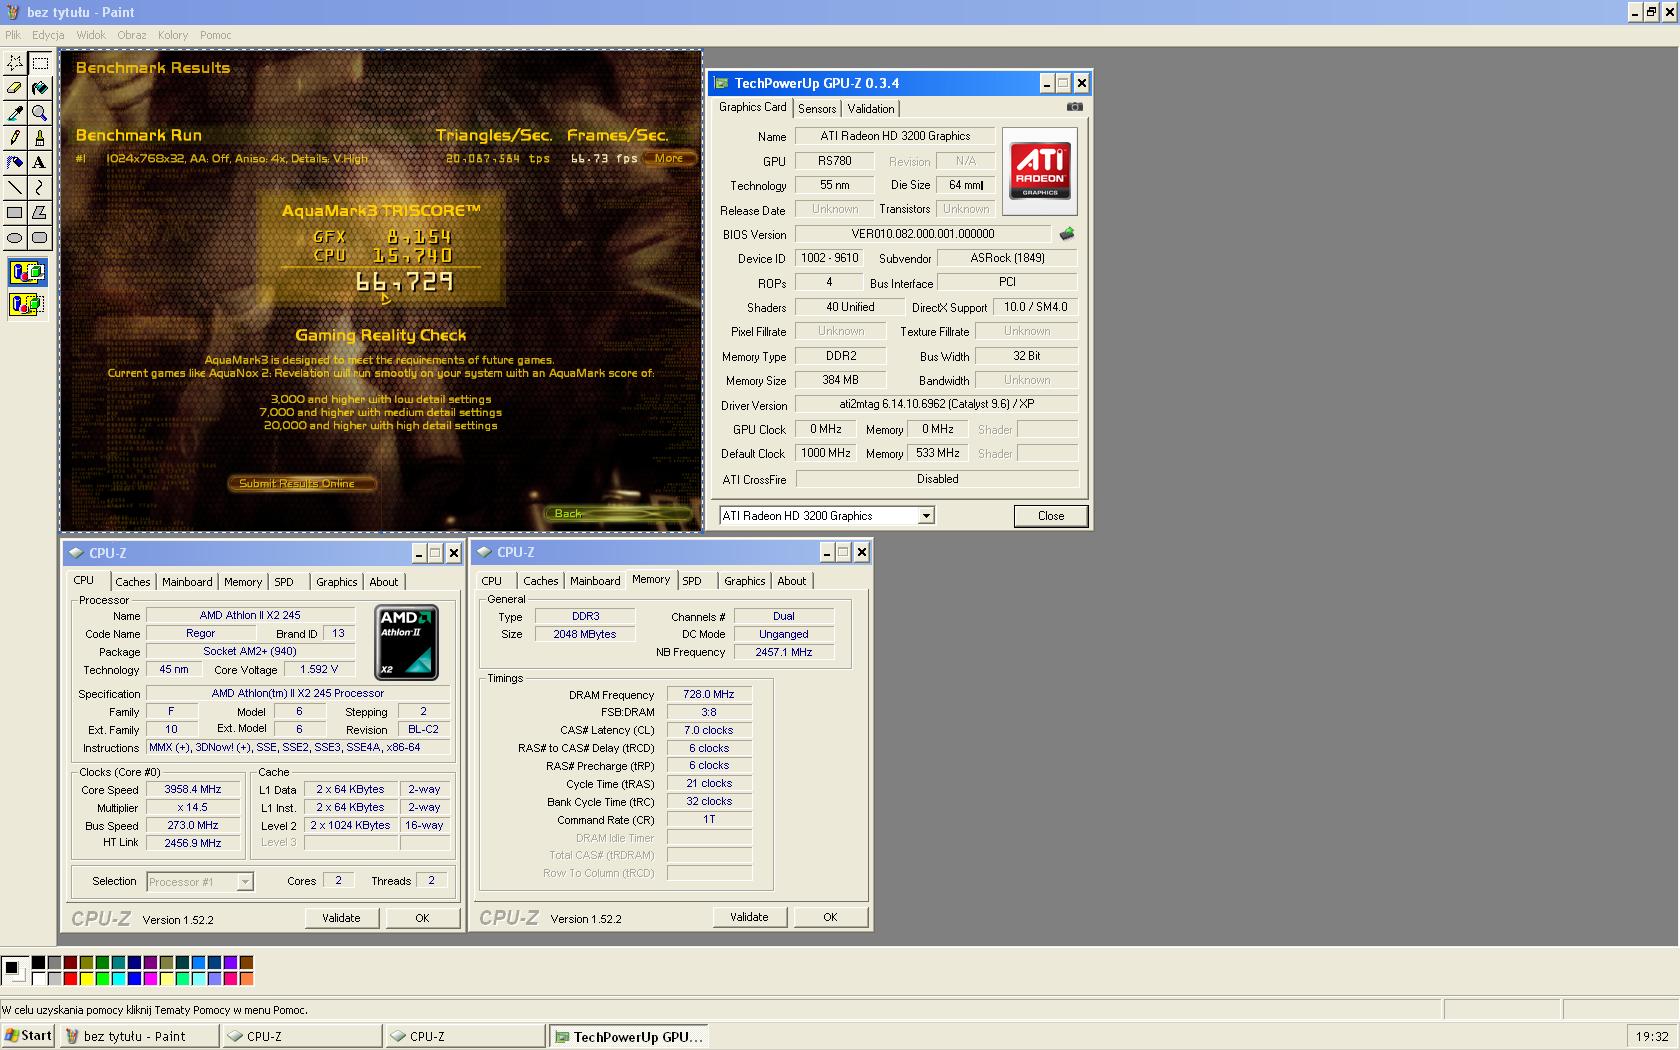The height and width of the screenshot is (1050, 1680).
Task: Open Graphics tab in right CPU-Z window
Action: click(x=745, y=581)
